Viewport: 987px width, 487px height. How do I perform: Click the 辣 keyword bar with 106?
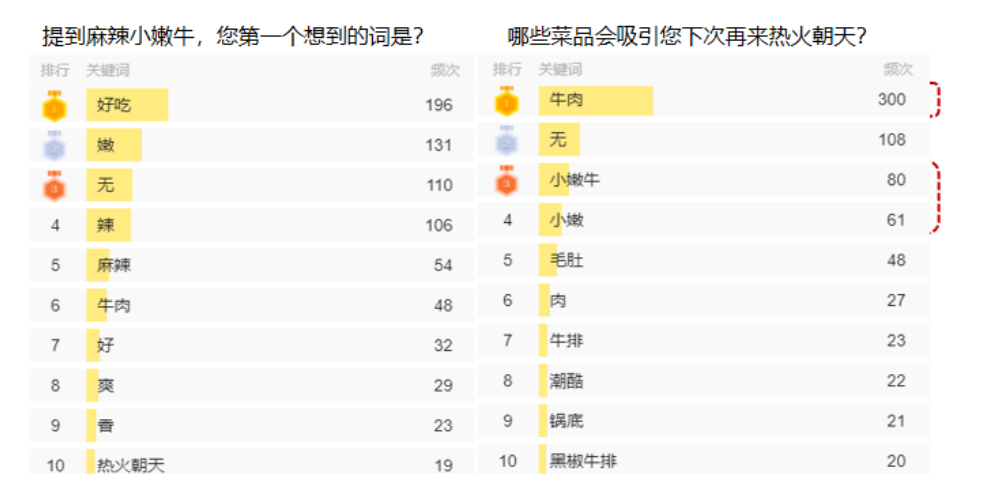[109, 225]
